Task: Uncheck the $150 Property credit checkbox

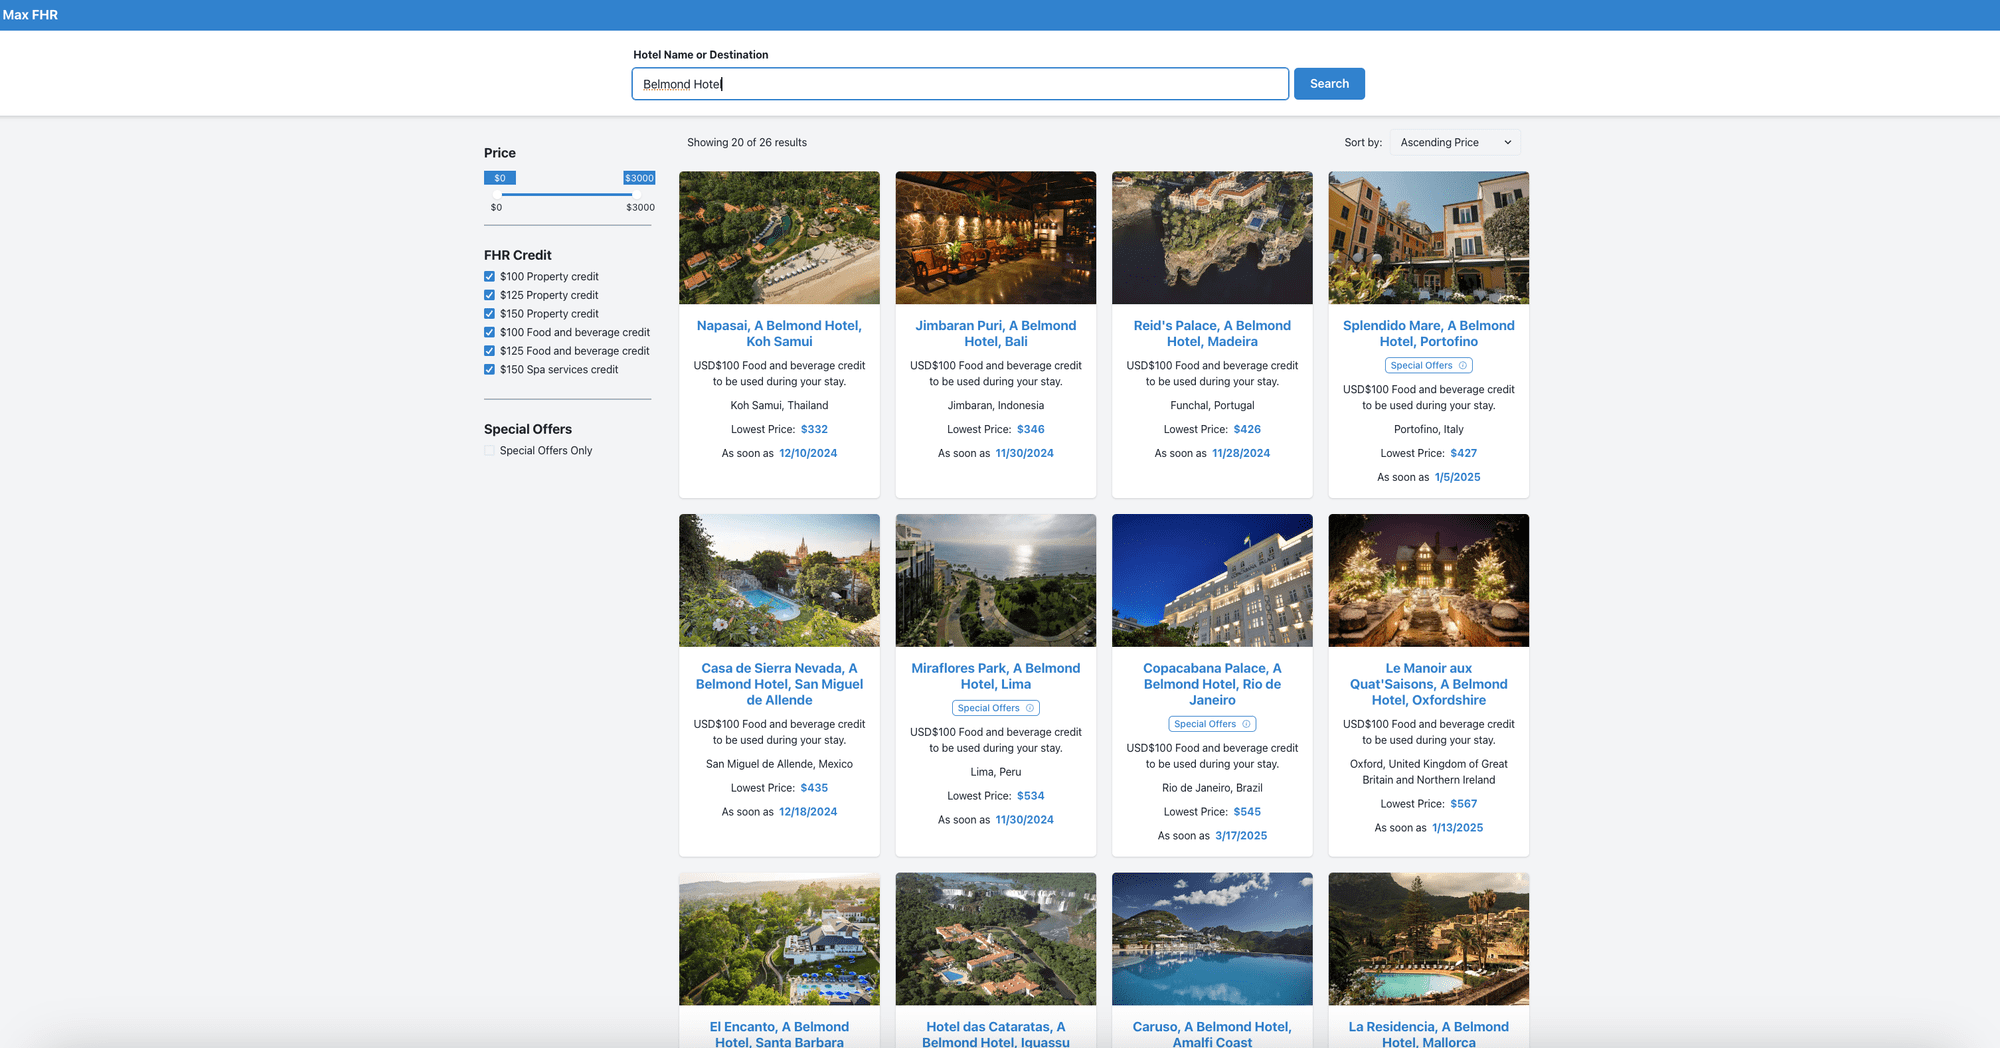Action: click(490, 314)
